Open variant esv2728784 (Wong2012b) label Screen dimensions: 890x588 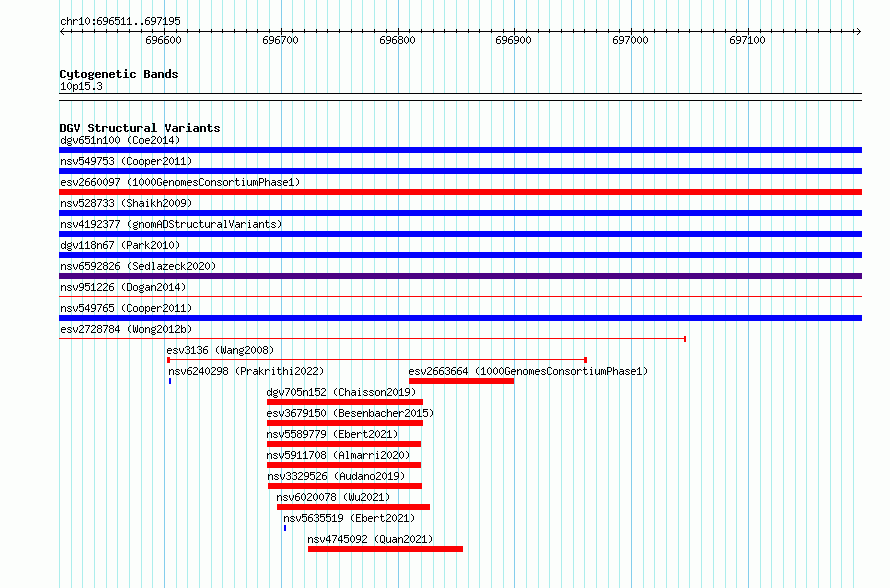(126, 329)
